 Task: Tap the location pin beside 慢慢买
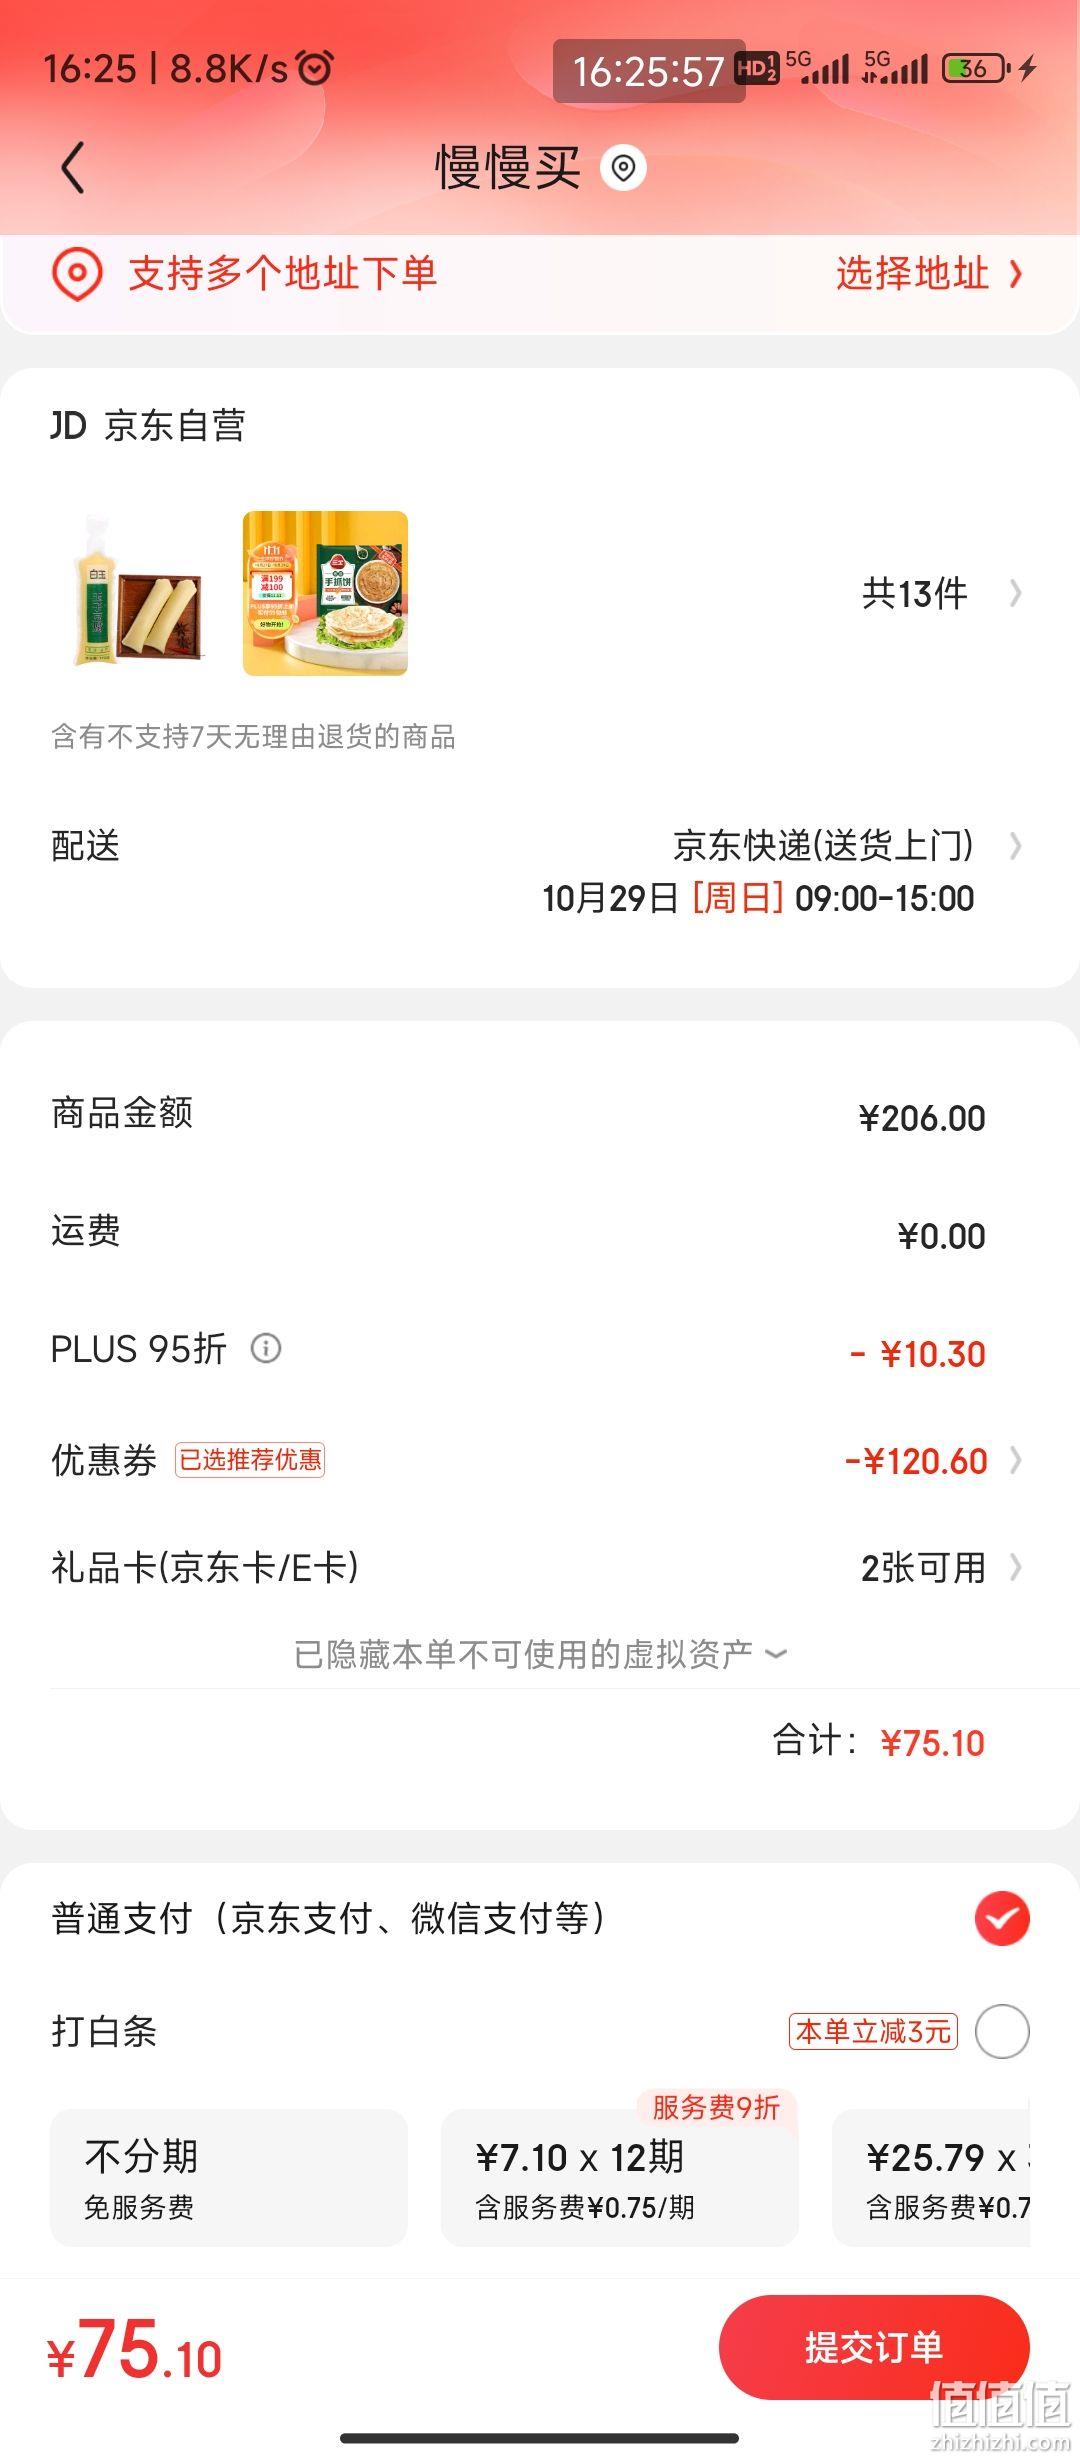coord(623,168)
